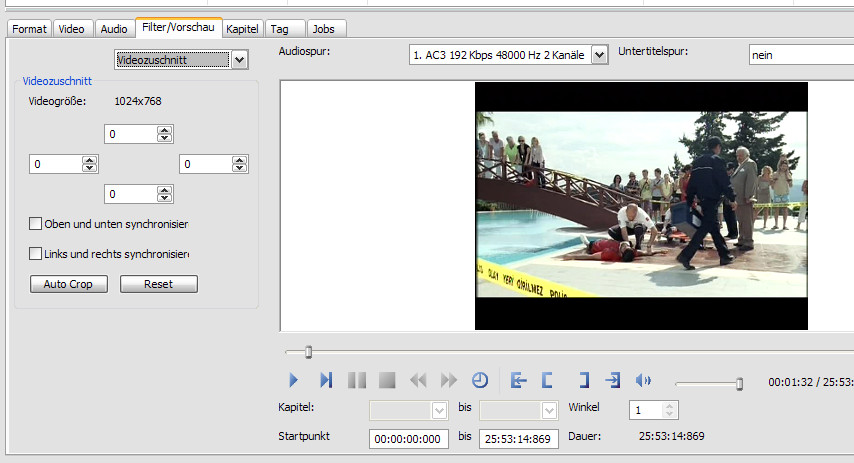
Task: Jump to start marker icon
Action: [x=518, y=380]
